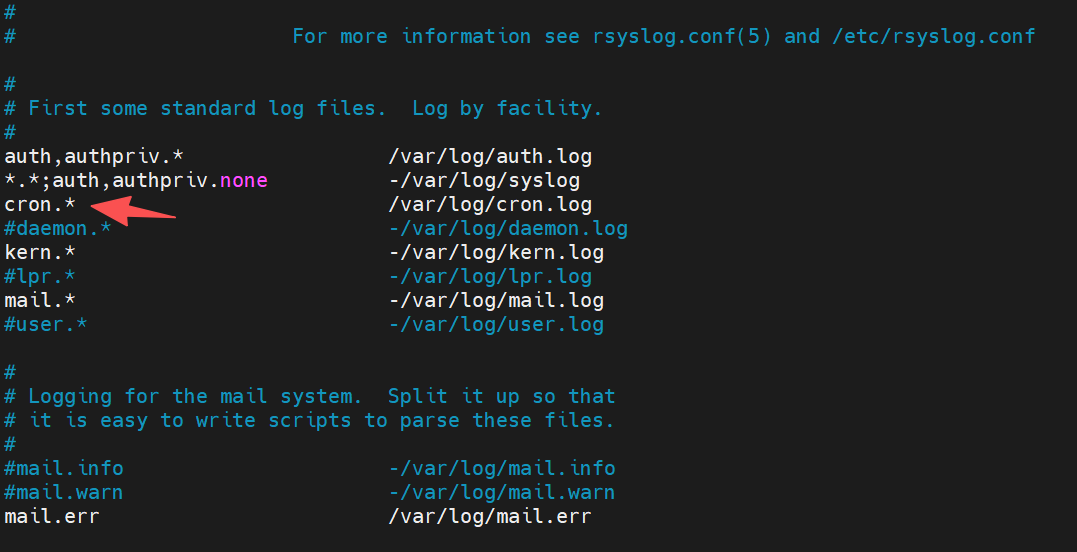Place cursor on auth,authpriv.* selector
1077x552 pixels.
tap(94, 157)
